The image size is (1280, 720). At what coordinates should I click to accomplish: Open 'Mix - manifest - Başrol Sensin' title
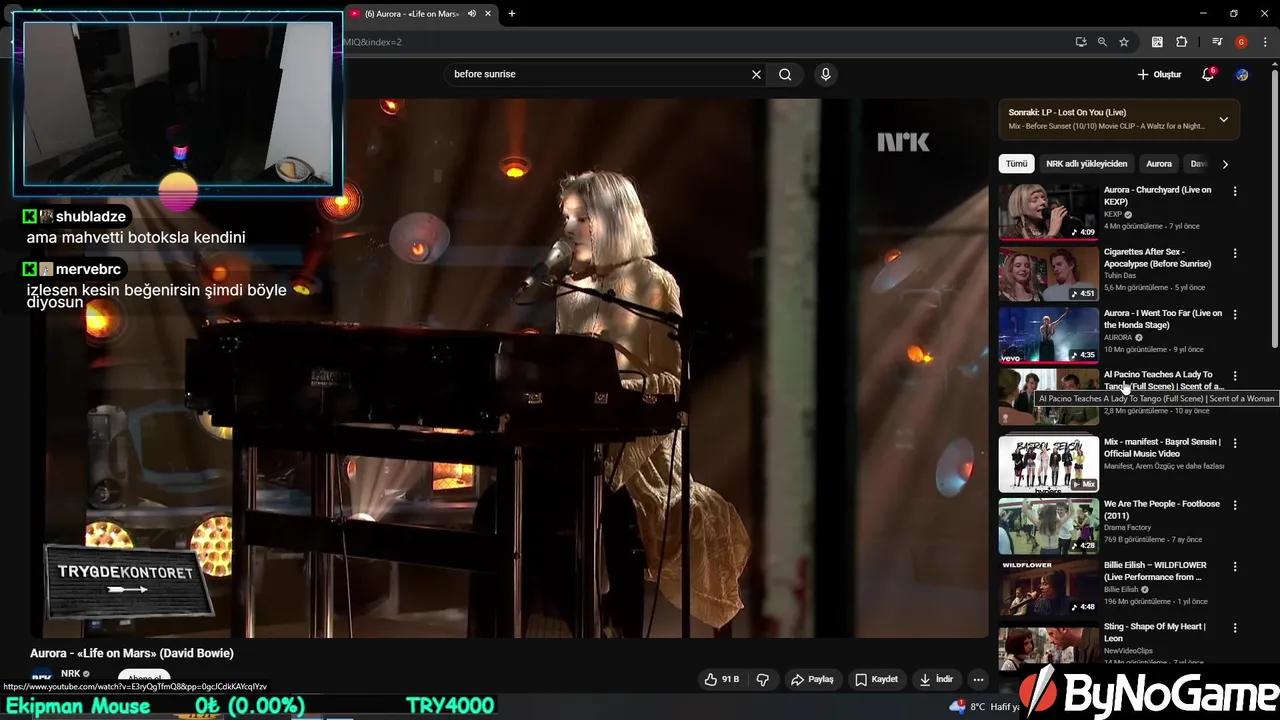point(1163,447)
